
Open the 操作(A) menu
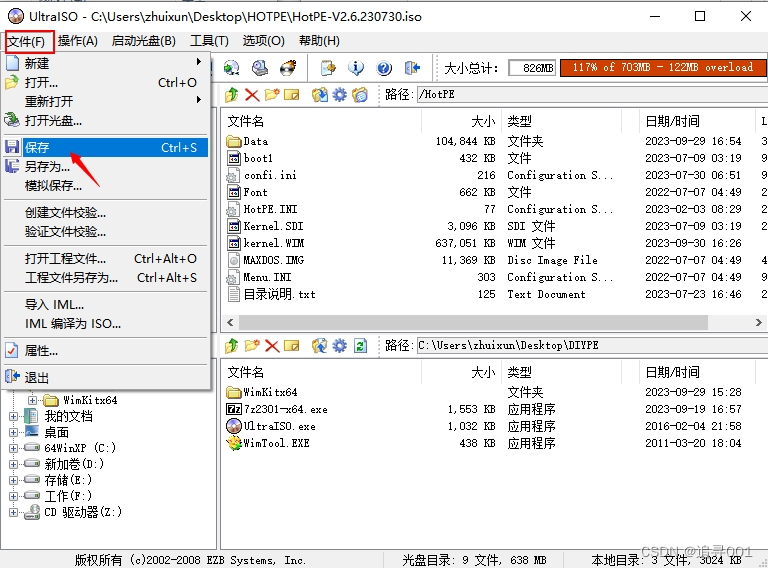point(77,41)
